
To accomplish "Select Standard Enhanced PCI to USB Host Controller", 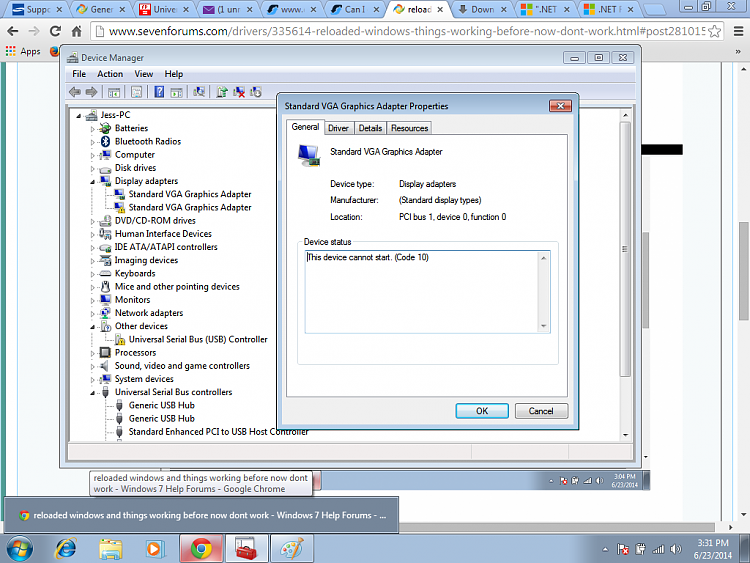I will point(218,432).
